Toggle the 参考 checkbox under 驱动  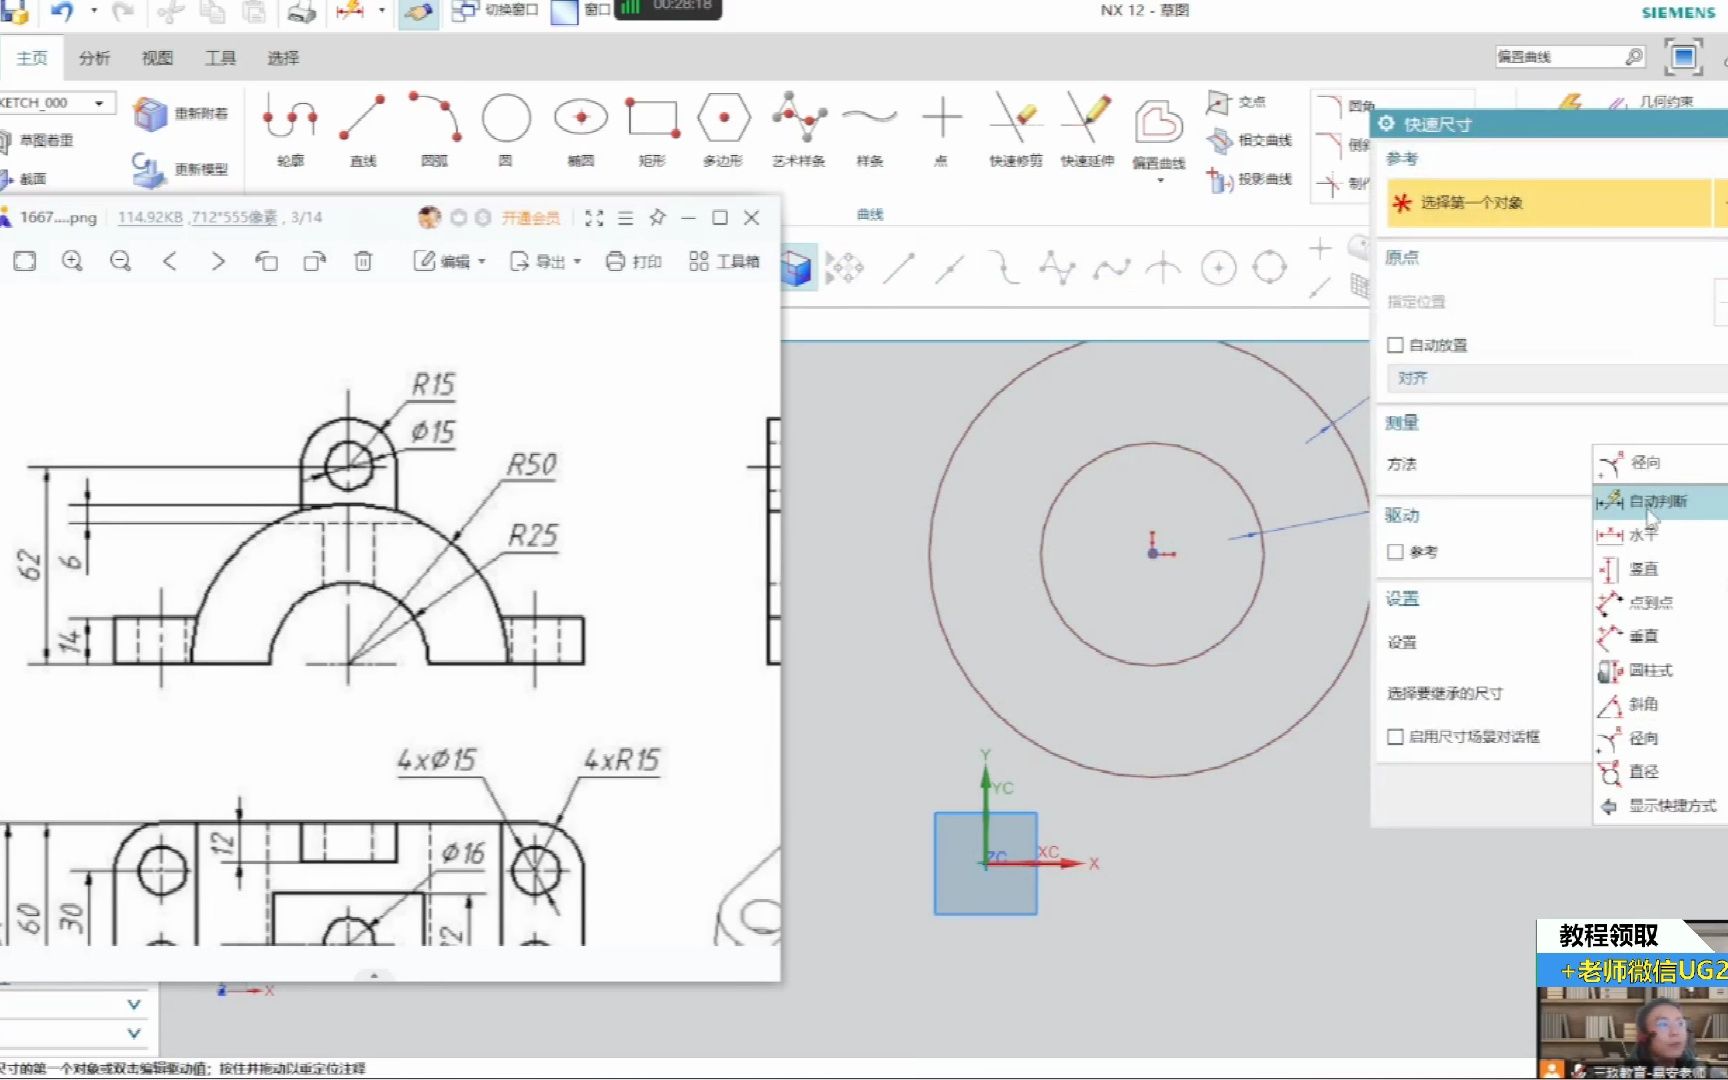pyautogui.click(x=1395, y=552)
